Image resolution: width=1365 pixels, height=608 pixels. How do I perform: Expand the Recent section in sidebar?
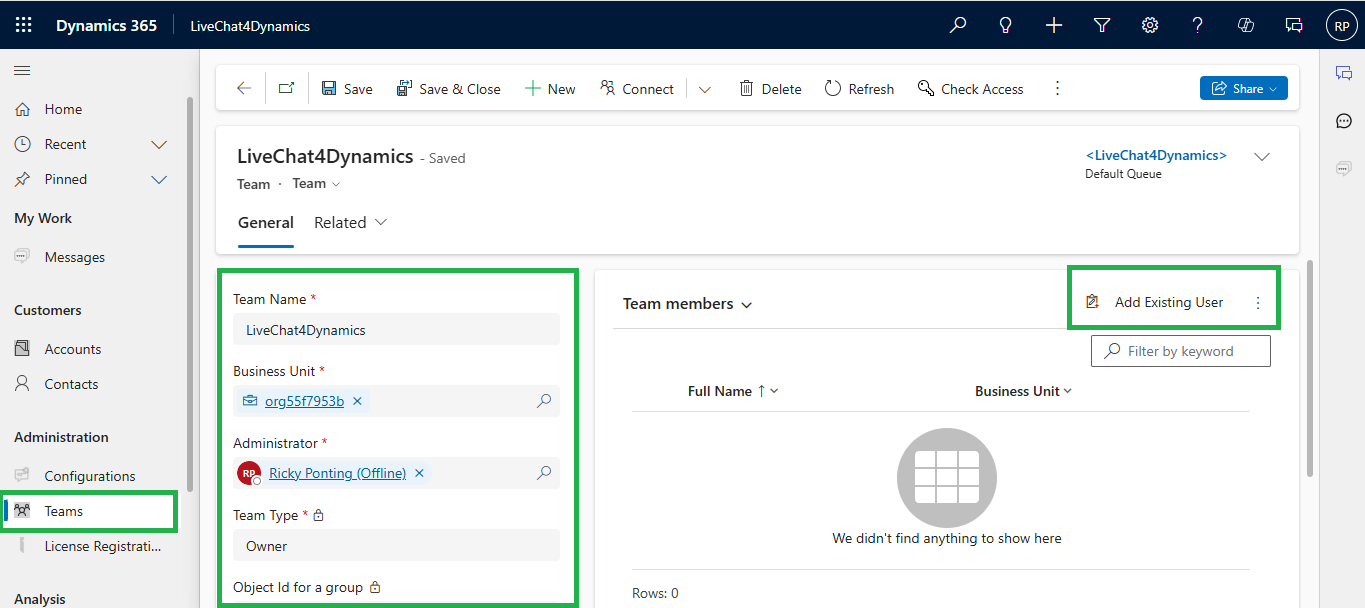[x=158, y=144]
